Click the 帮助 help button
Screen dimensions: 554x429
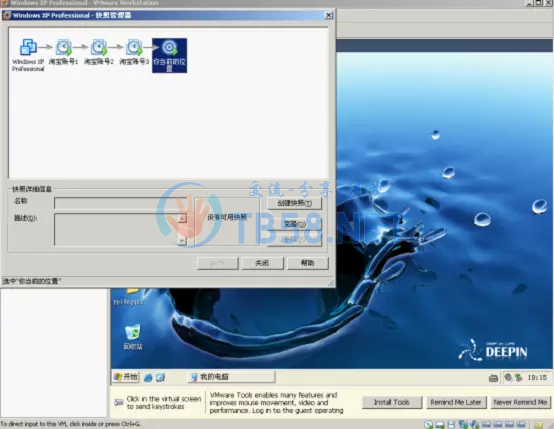308,263
